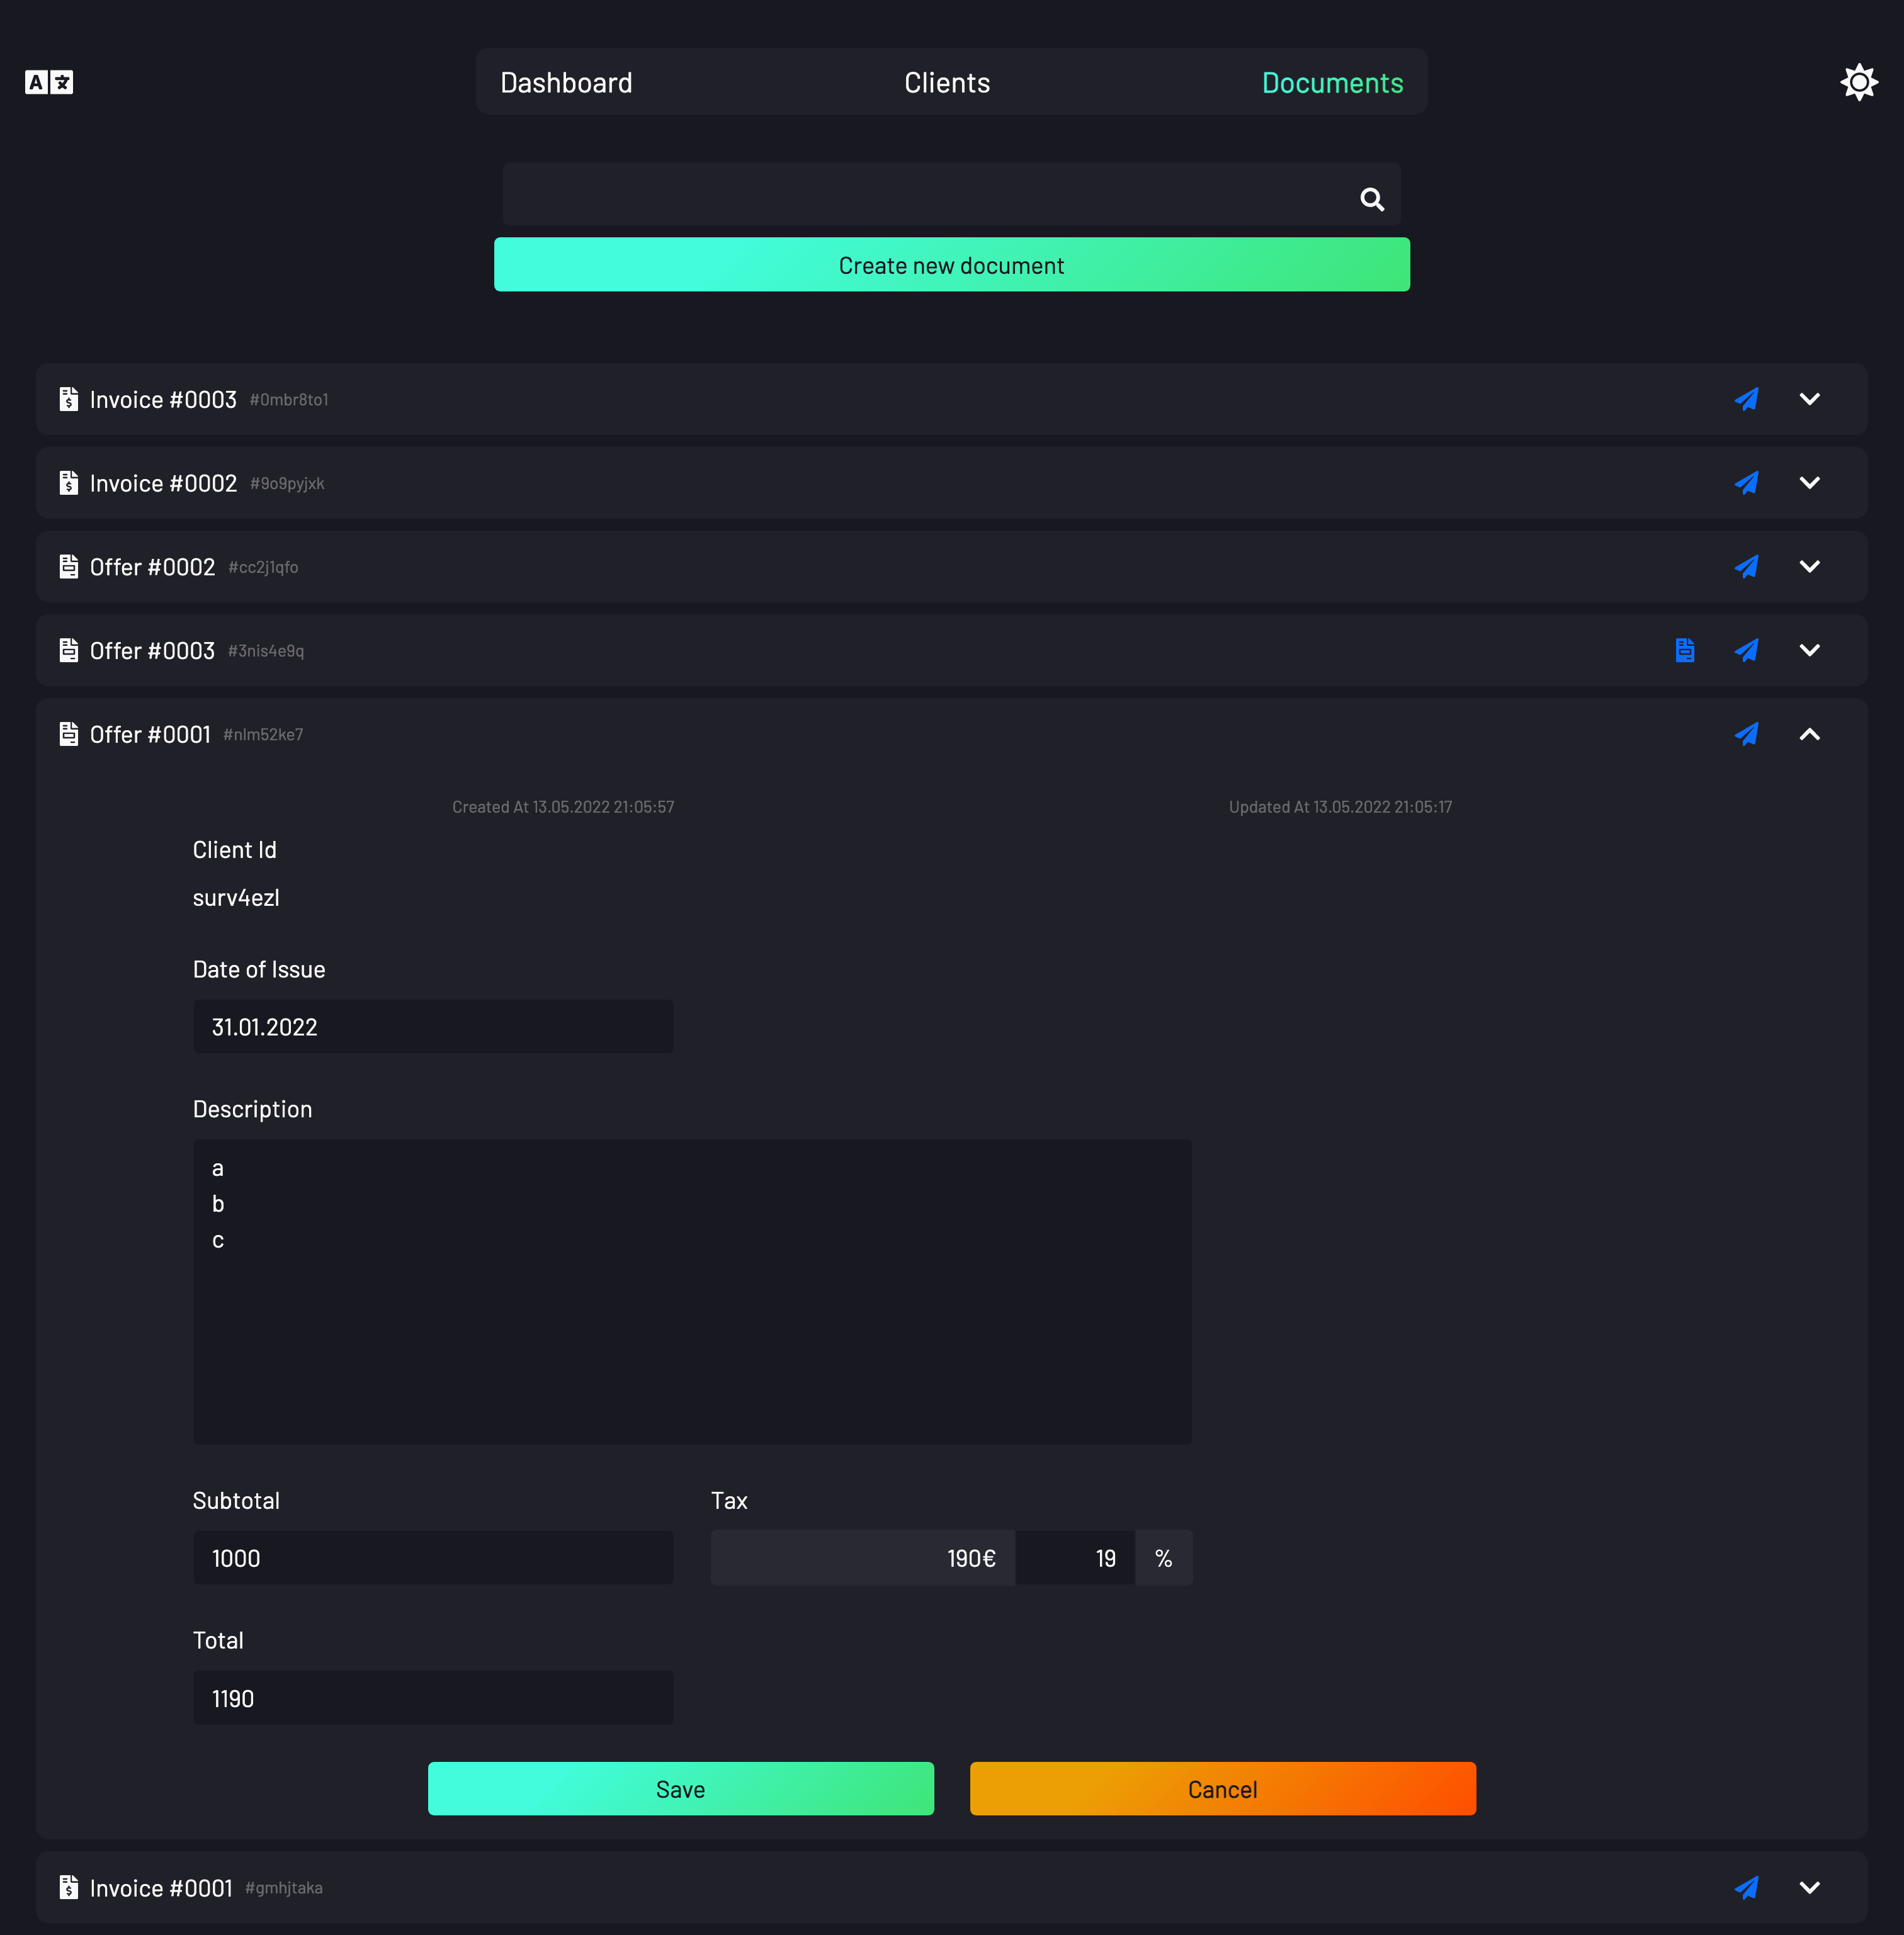This screenshot has width=1904, height=1935.
Task: Expand Offer #0002 details with chevron
Action: coord(1809,567)
